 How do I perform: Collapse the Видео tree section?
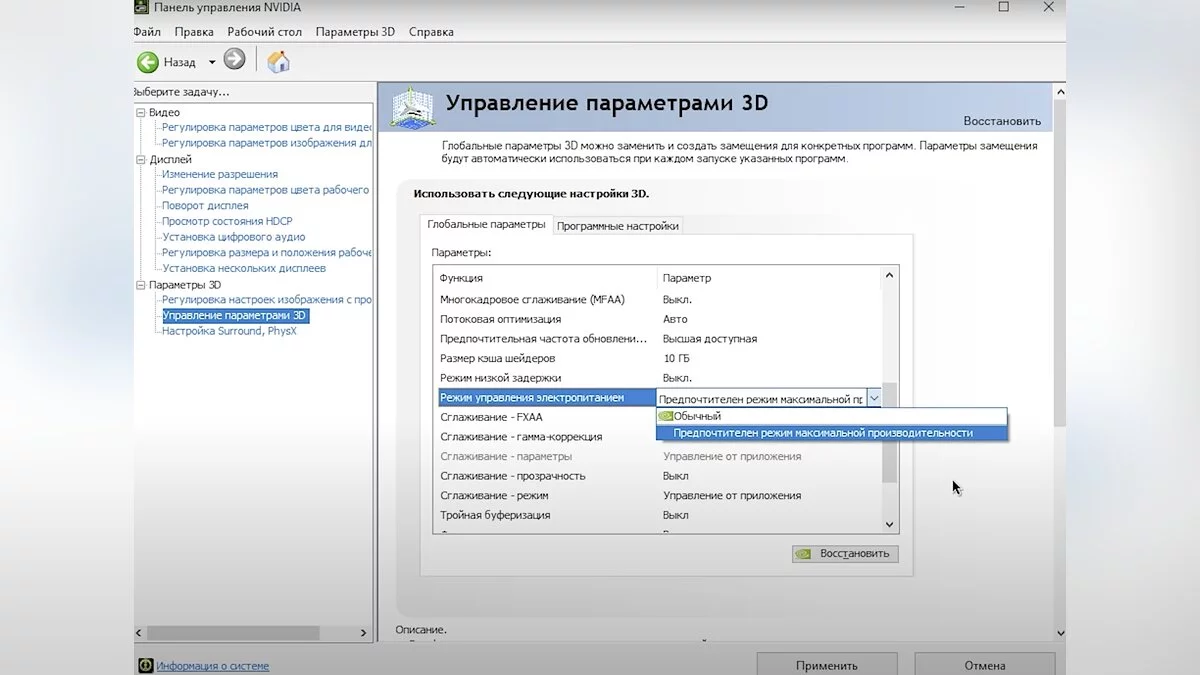coord(141,113)
